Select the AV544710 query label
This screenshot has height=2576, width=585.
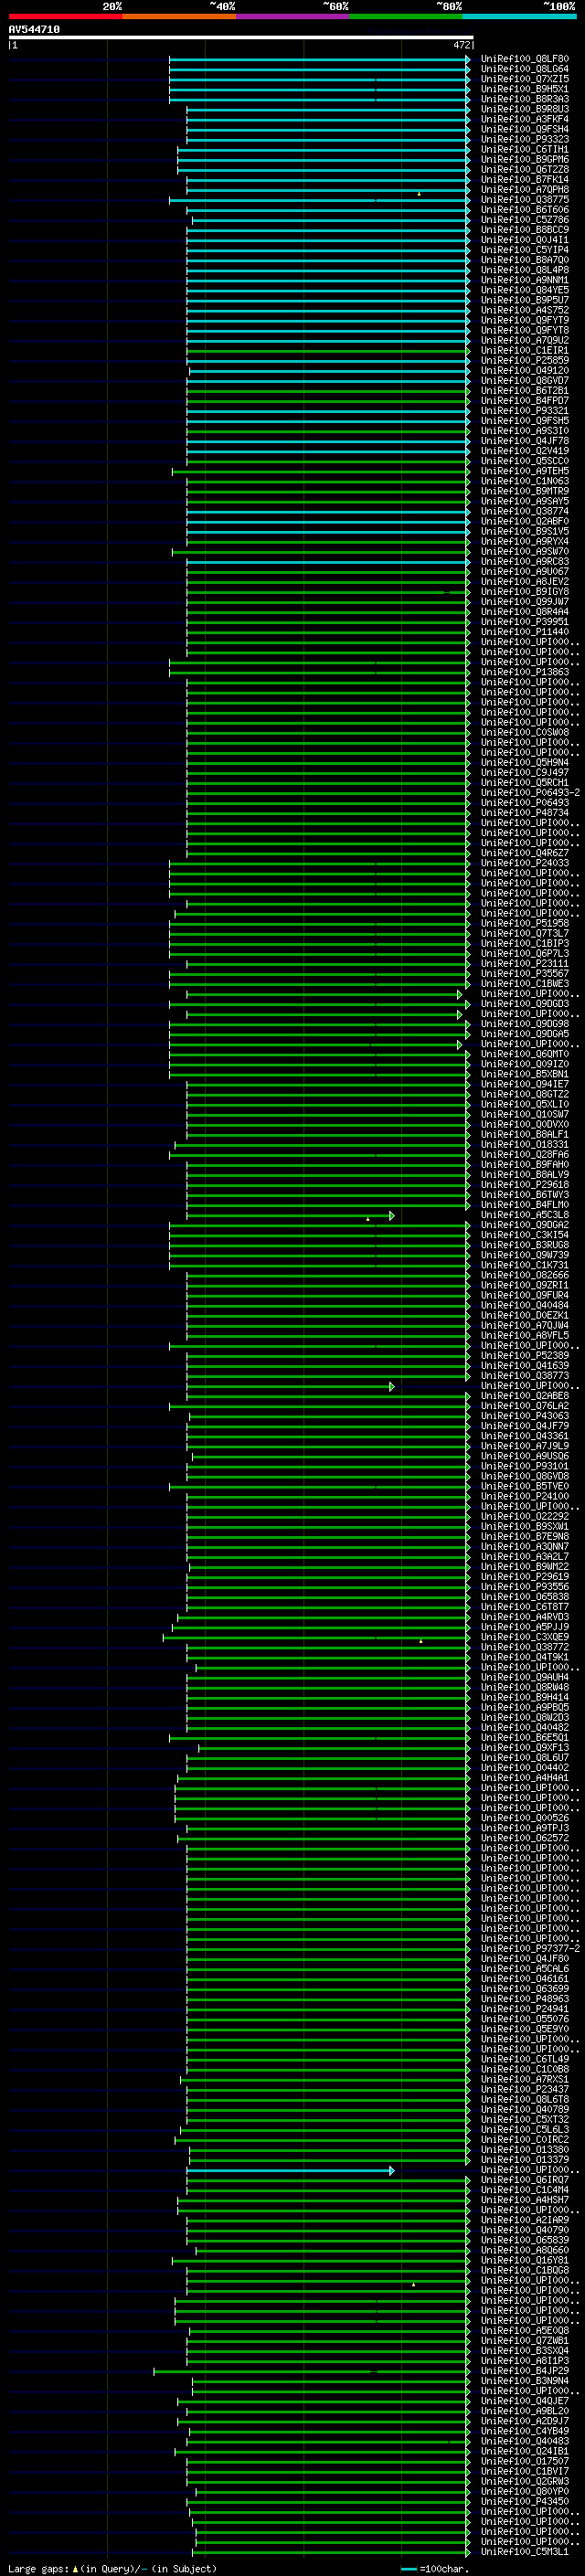[34, 30]
